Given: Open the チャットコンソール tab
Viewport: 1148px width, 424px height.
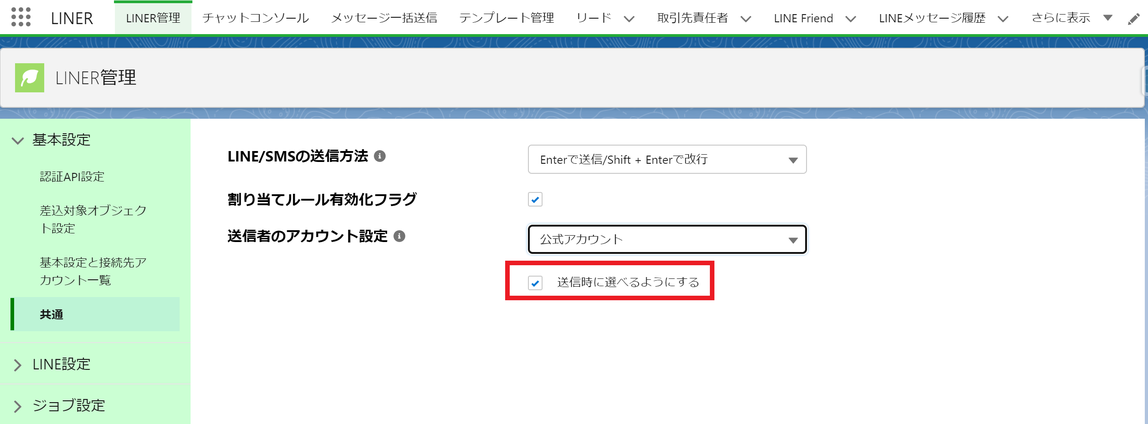Looking at the screenshot, I should pyautogui.click(x=255, y=18).
